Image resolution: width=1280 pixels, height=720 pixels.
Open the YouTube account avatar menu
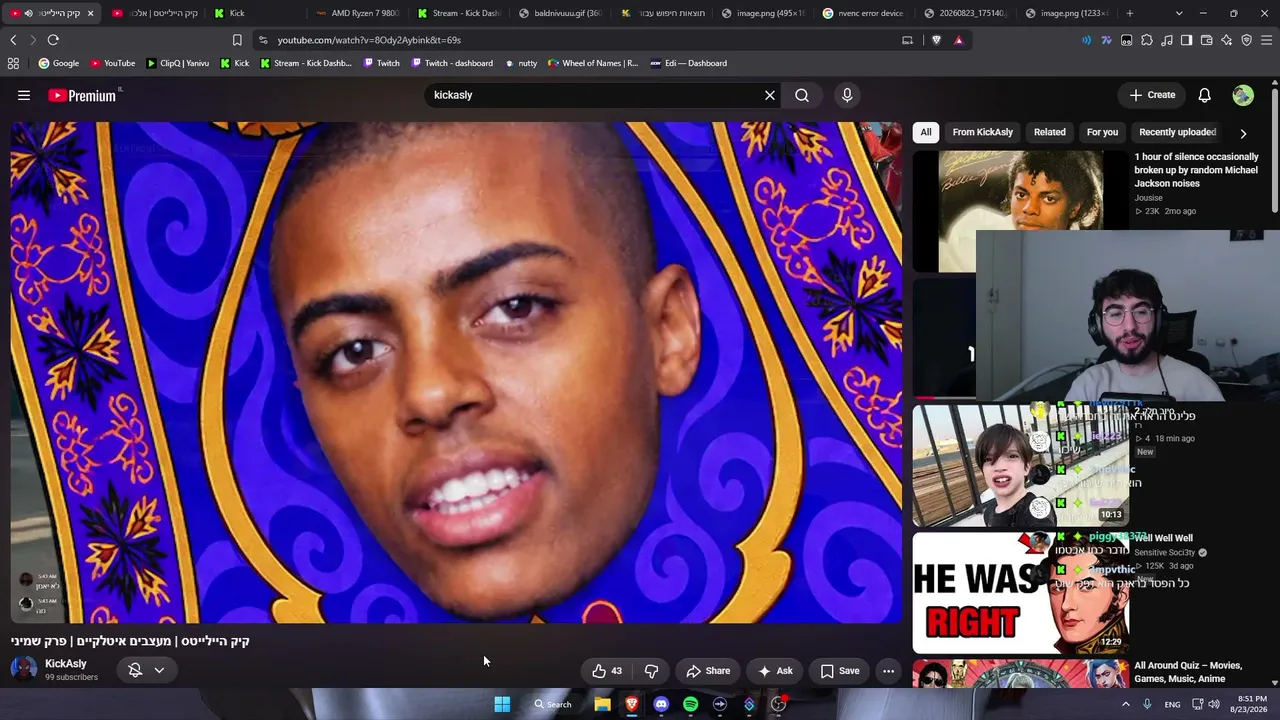[x=1243, y=95]
